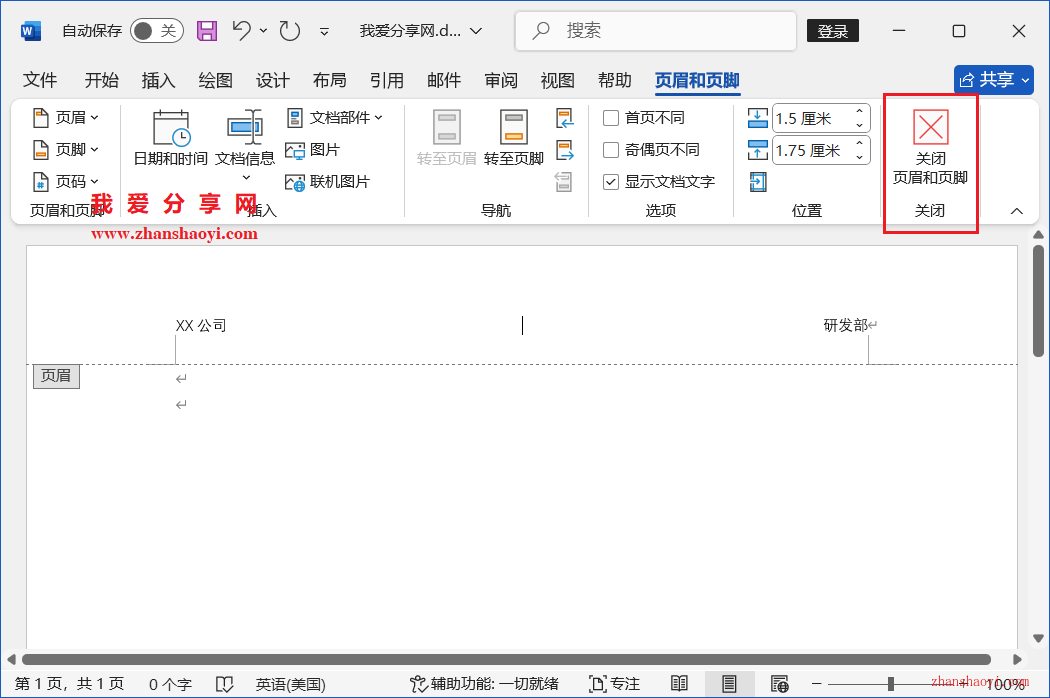Click 关闭页眉和页脚 to close header and footer
Screen dimensions: 1050x698
pyautogui.click(x=930, y=147)
